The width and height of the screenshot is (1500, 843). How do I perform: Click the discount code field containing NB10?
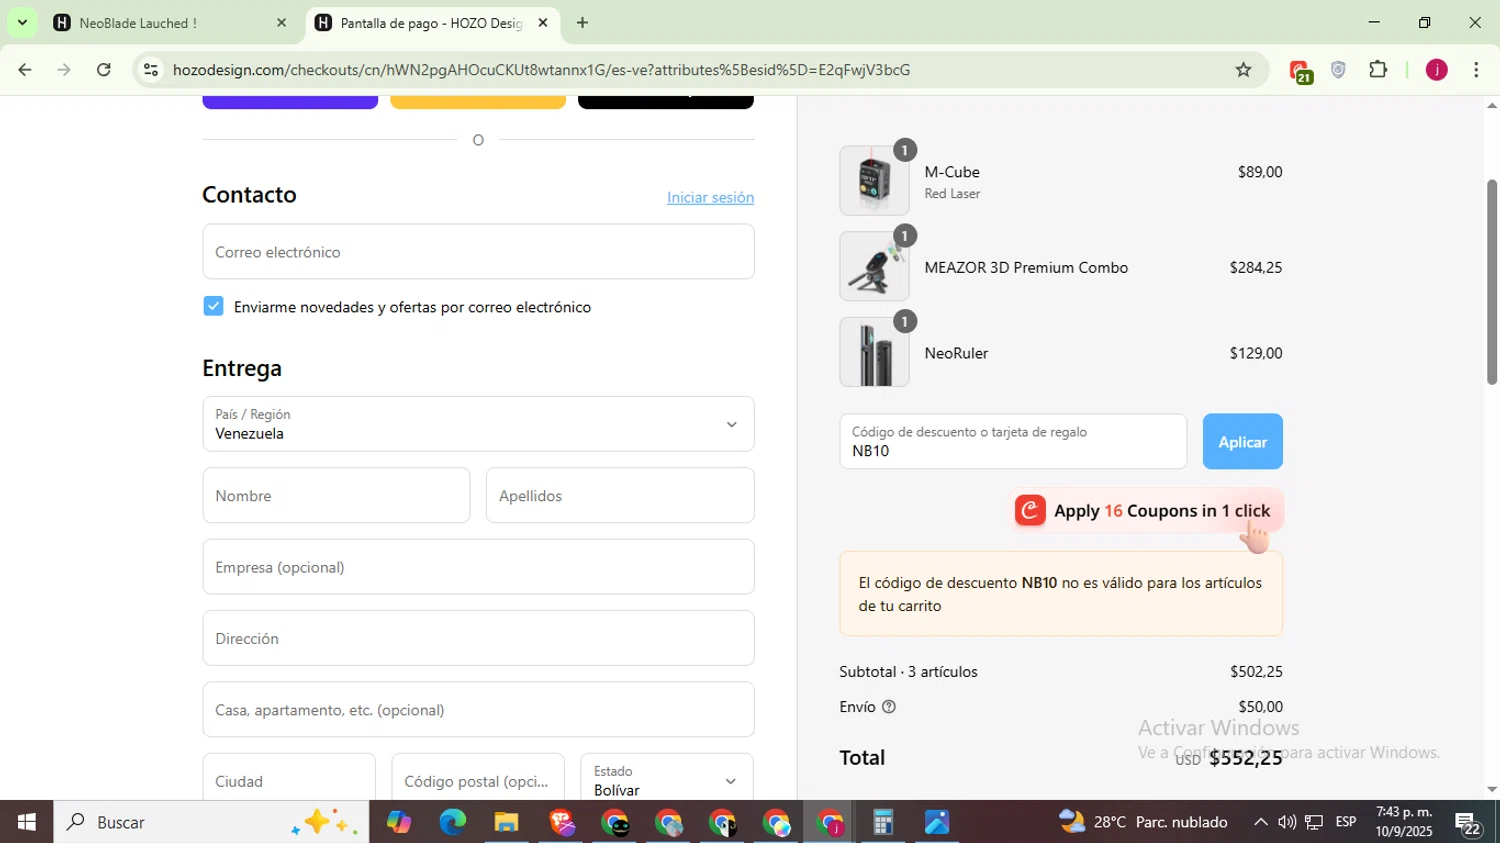point(1013,441)
